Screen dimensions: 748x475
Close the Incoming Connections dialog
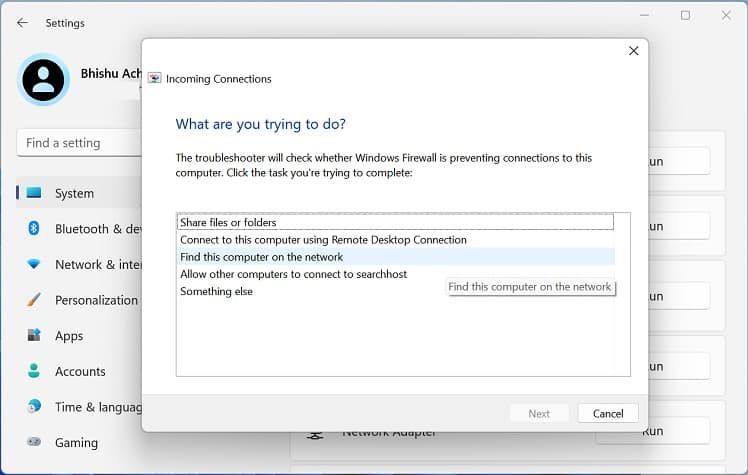pos(634,51)
